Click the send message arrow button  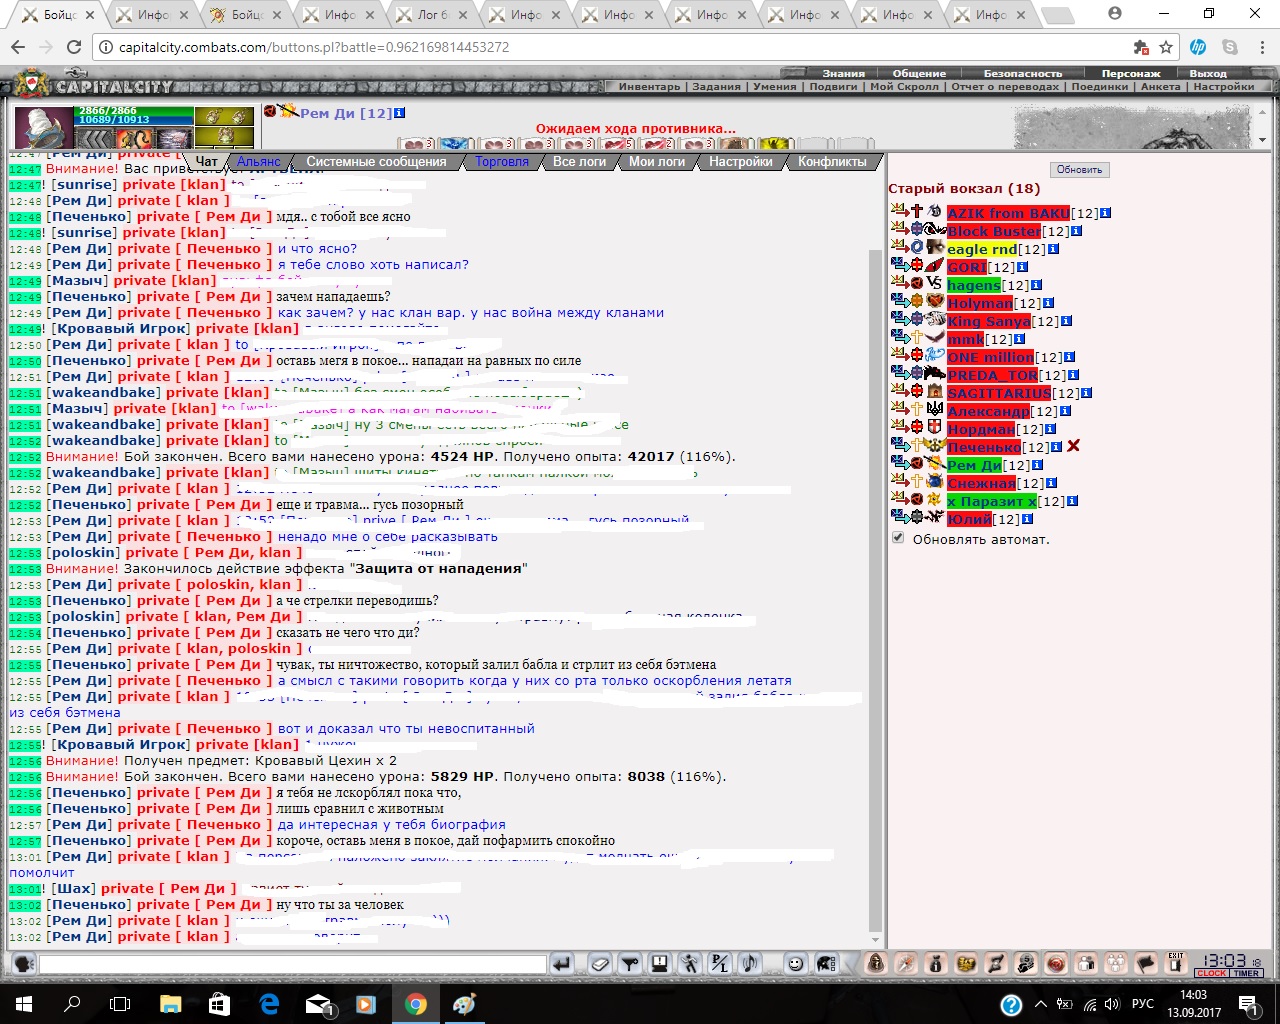coord(562,964)
